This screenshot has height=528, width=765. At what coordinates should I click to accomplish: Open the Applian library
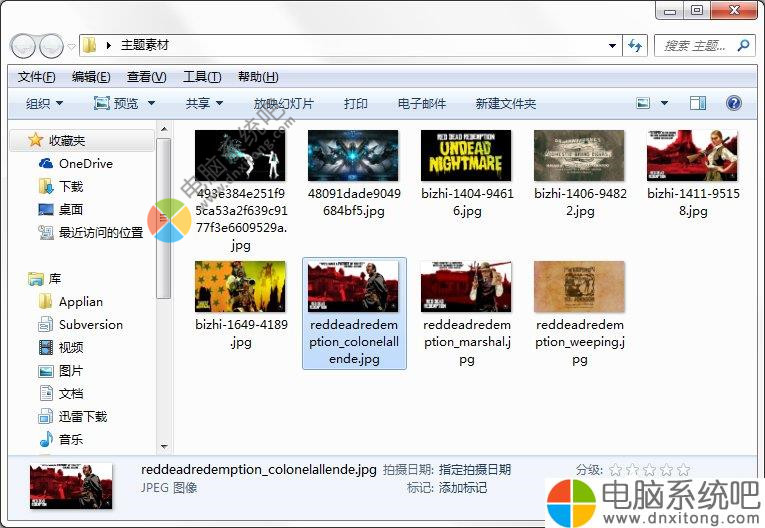(x=70, y=302)
